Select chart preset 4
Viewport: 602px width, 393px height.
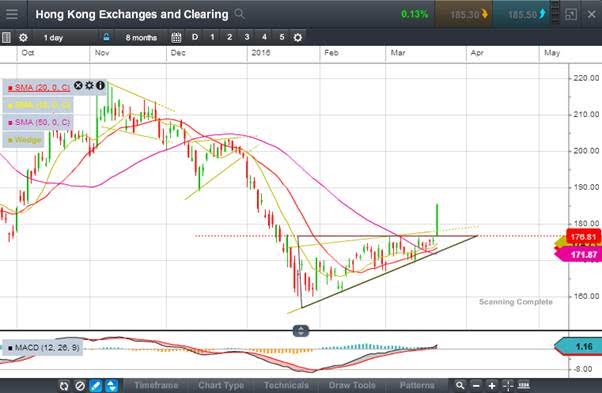[264, 37]
